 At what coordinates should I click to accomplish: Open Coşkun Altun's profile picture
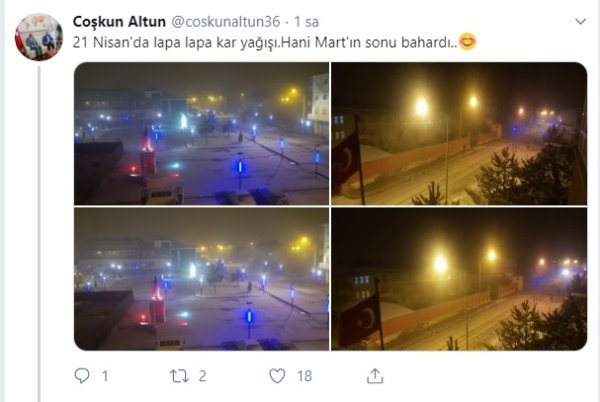[39, 37]
